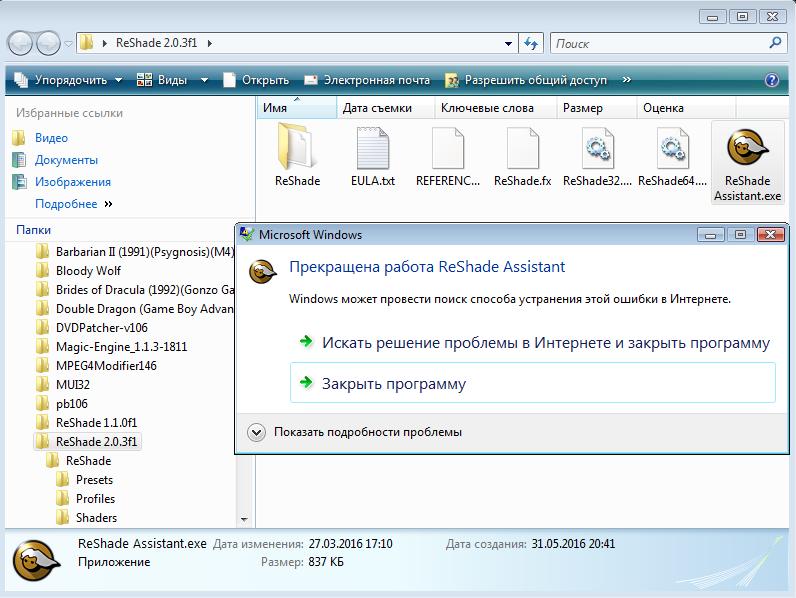Click the Поиск search field

[660, 44]
